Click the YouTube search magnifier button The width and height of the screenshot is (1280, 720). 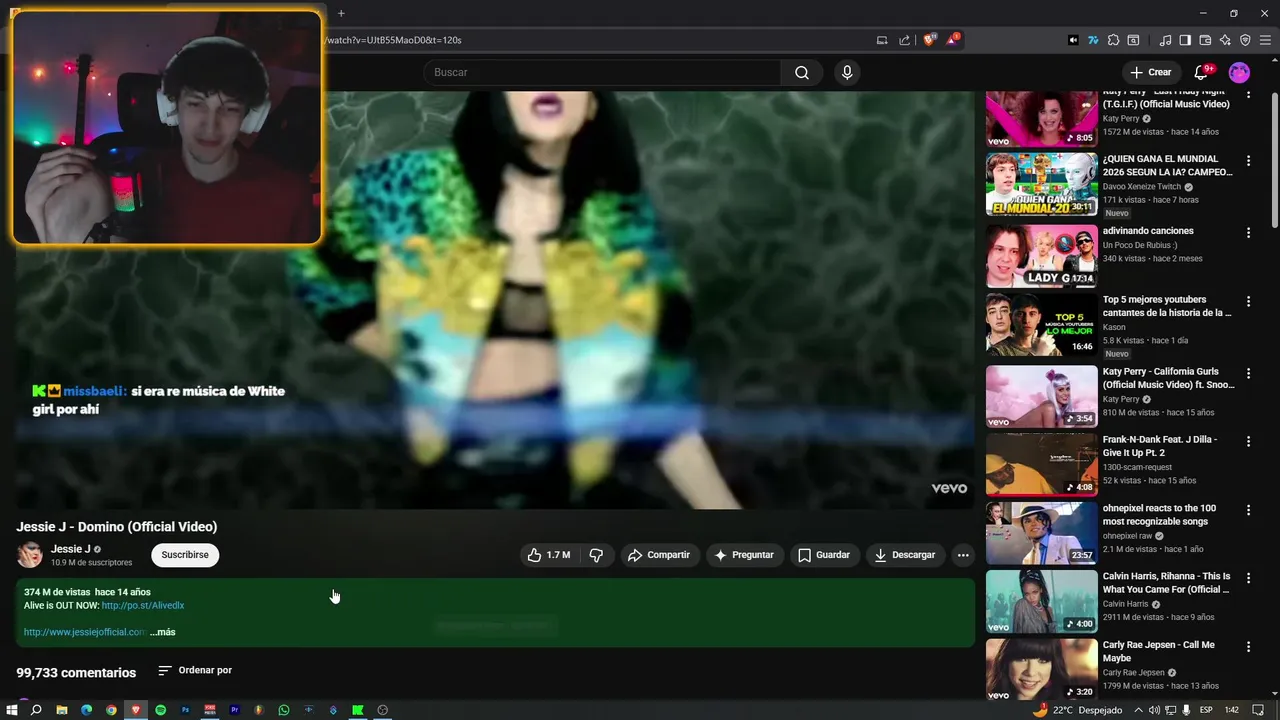tap(802, 72)
